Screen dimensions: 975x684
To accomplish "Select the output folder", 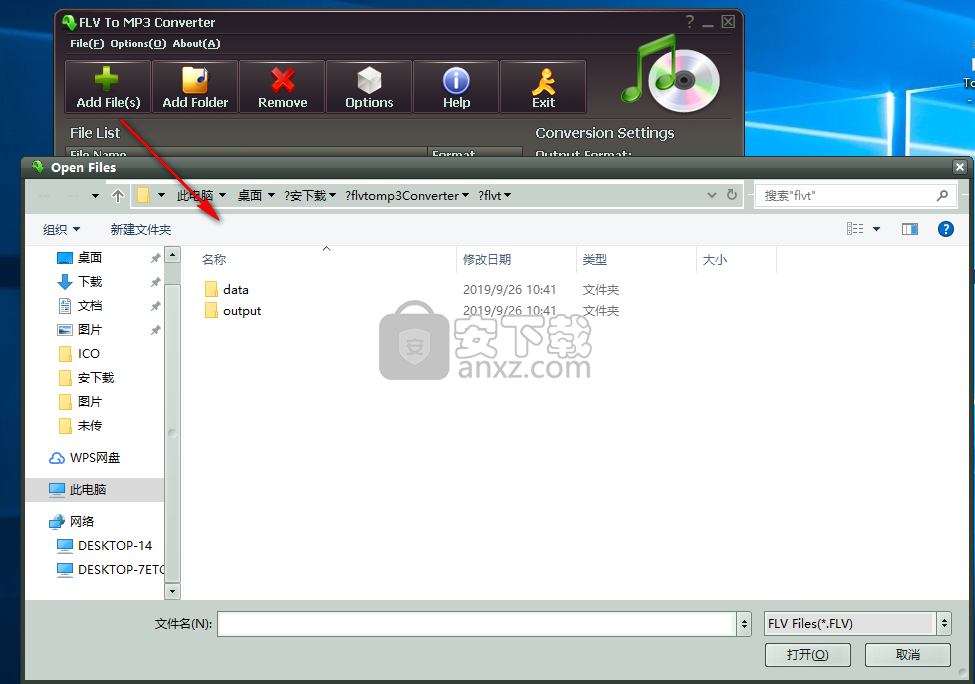I will (x=242, y=311).
